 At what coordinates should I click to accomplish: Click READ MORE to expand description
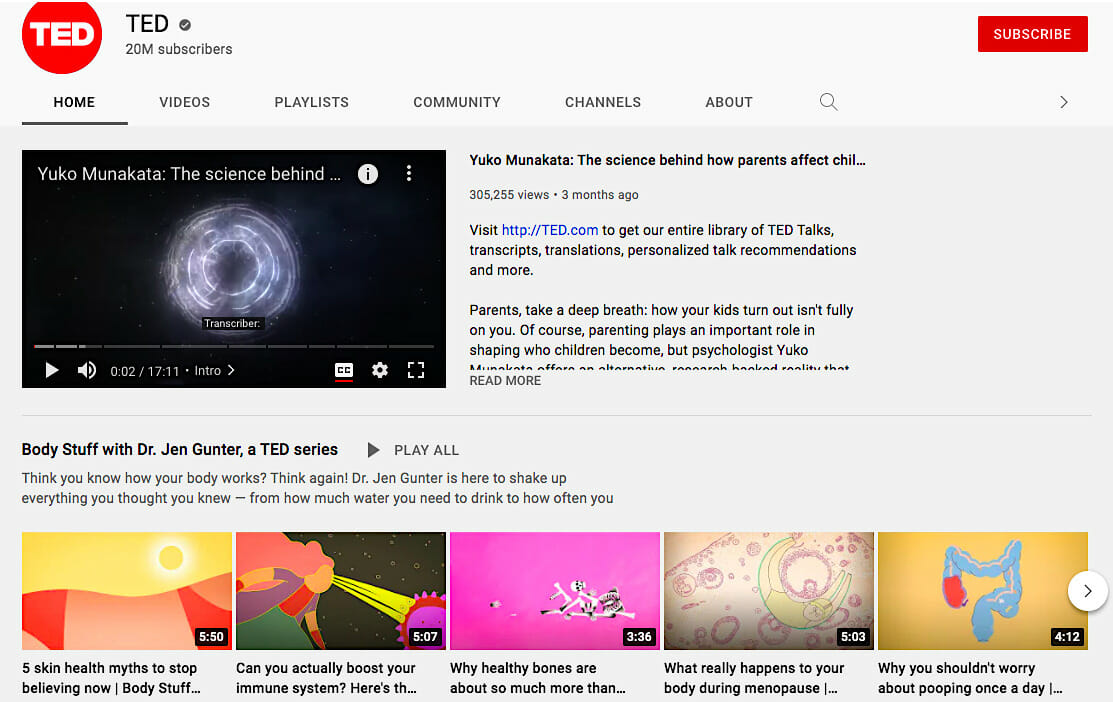click(505, 380)
